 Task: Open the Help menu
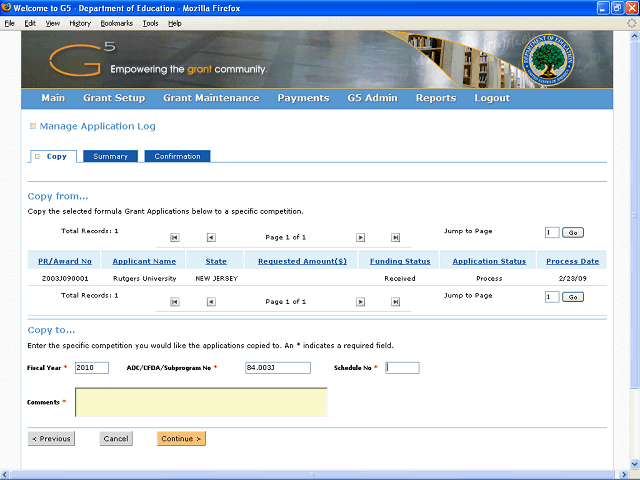point(175,23)
